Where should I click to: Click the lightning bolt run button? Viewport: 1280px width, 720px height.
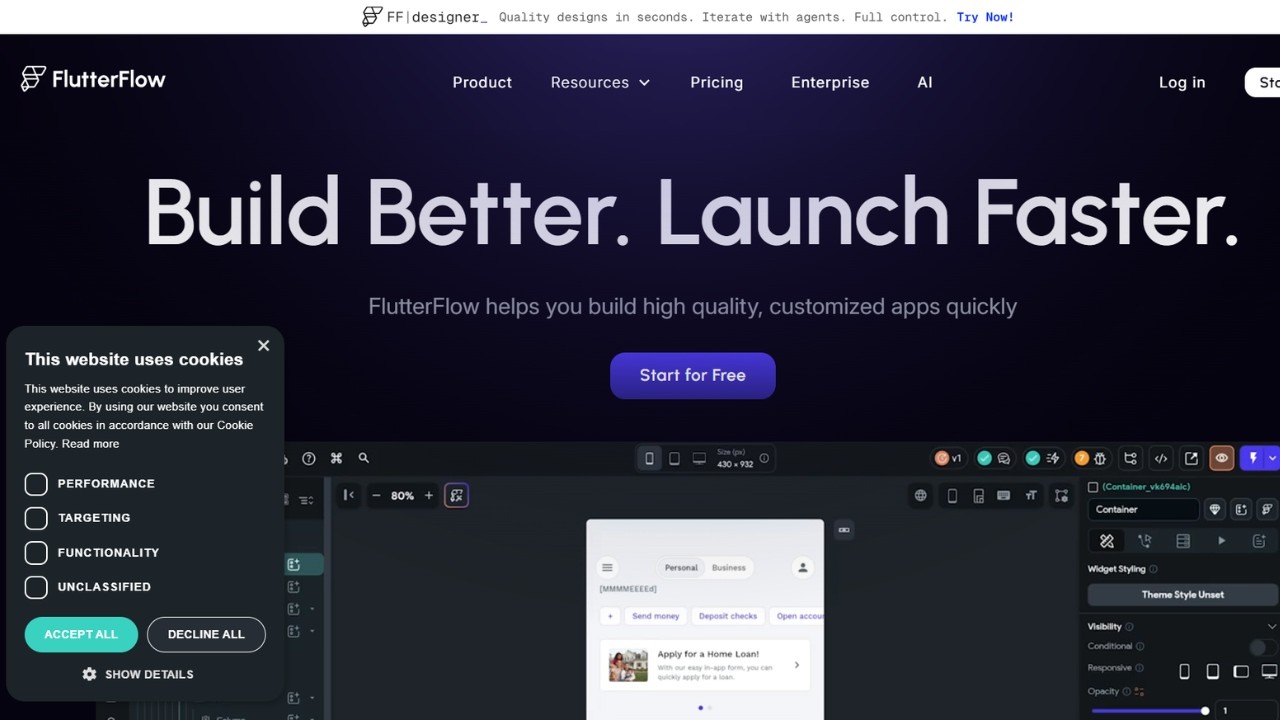(x=1253, y=458)
